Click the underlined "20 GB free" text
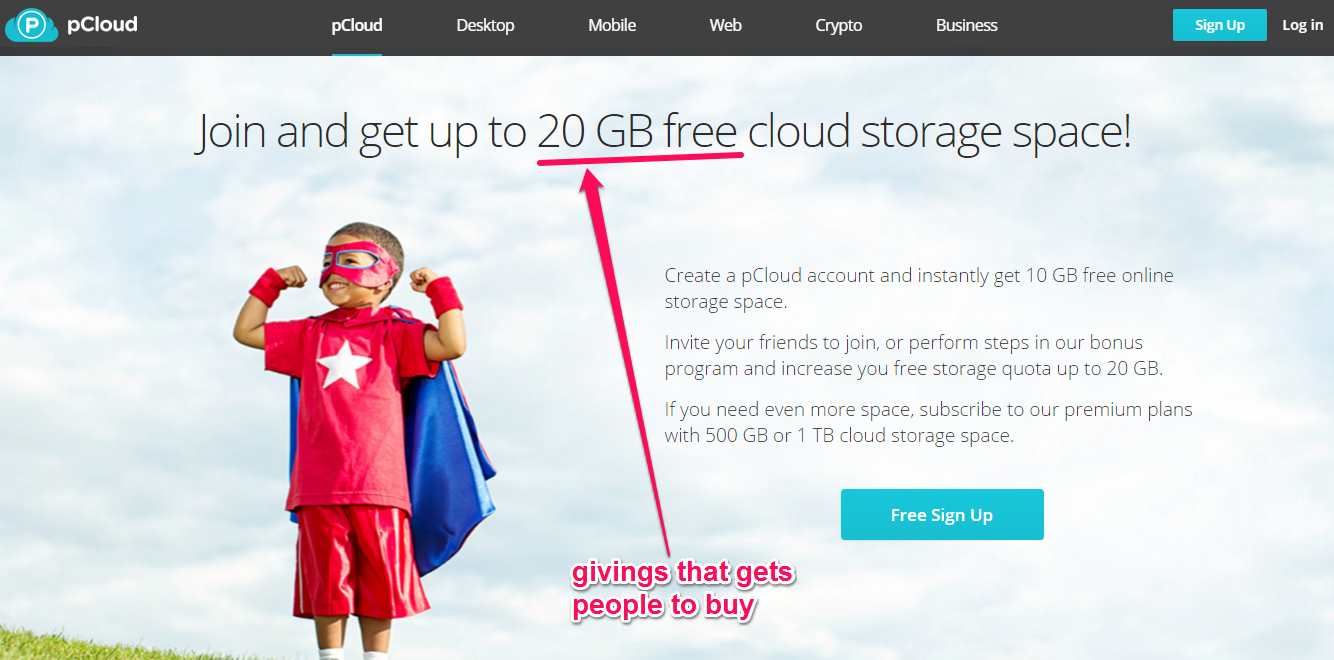Screen dimensions: 1334x660 coord(638,132)
